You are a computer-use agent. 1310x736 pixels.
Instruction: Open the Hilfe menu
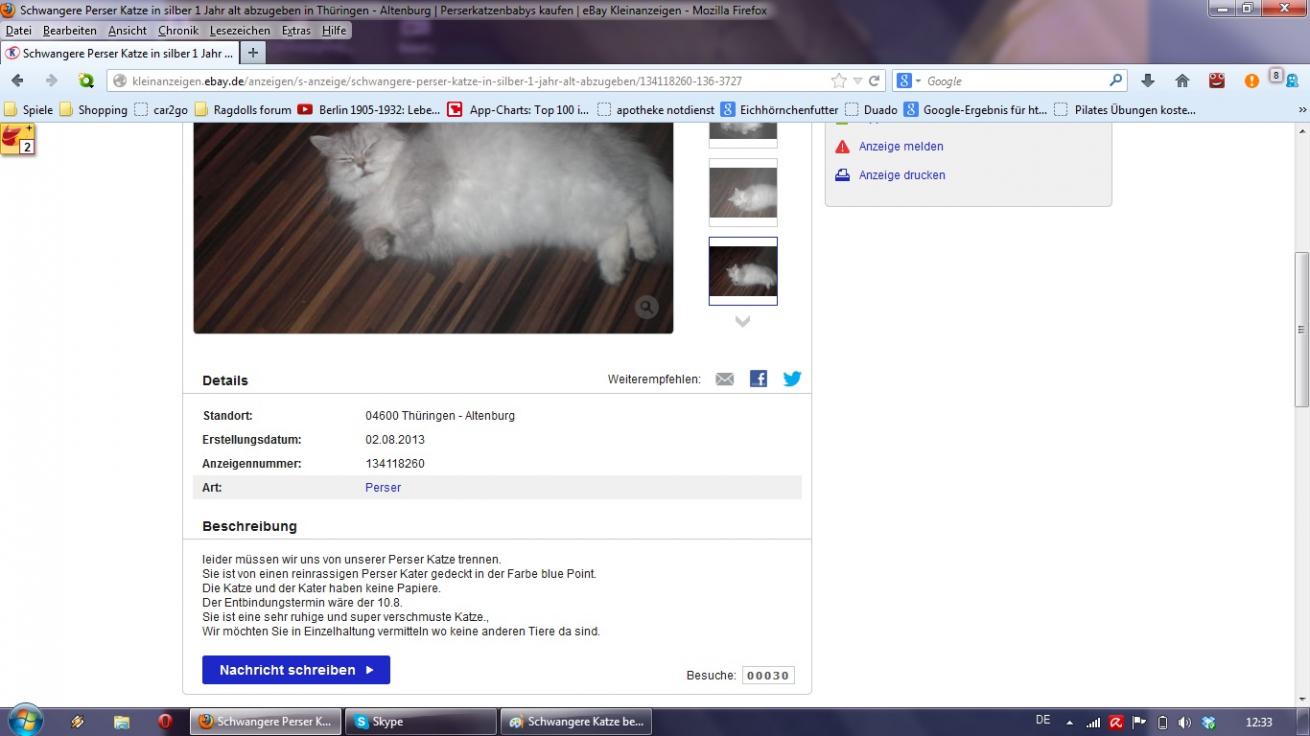(334, 31)
